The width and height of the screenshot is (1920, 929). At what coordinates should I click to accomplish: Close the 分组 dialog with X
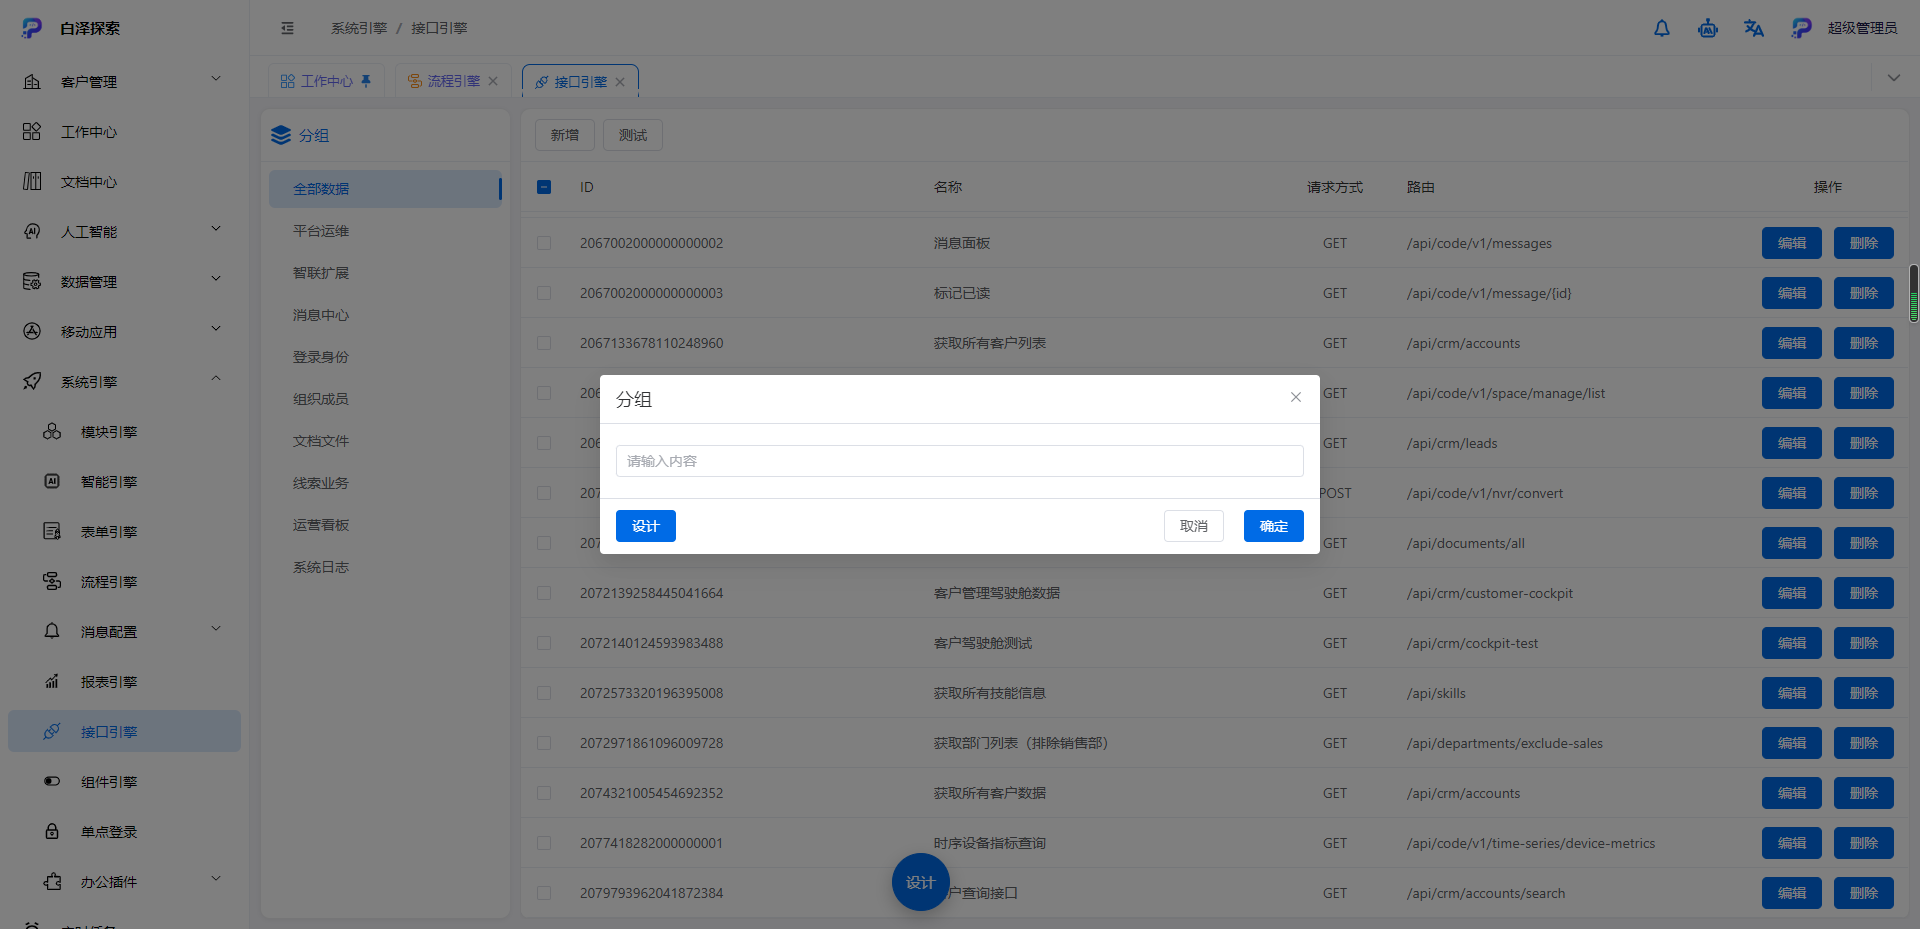1296,397
